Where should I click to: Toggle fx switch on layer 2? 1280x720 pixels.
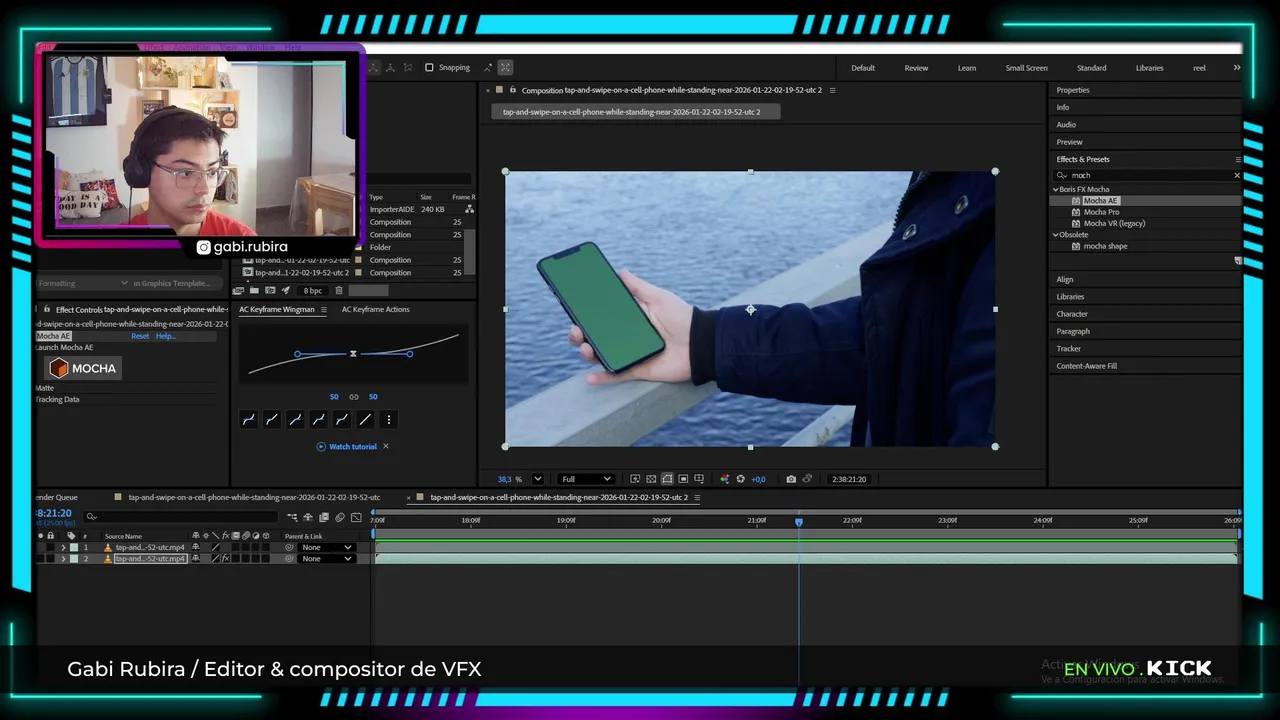(226, 559)
